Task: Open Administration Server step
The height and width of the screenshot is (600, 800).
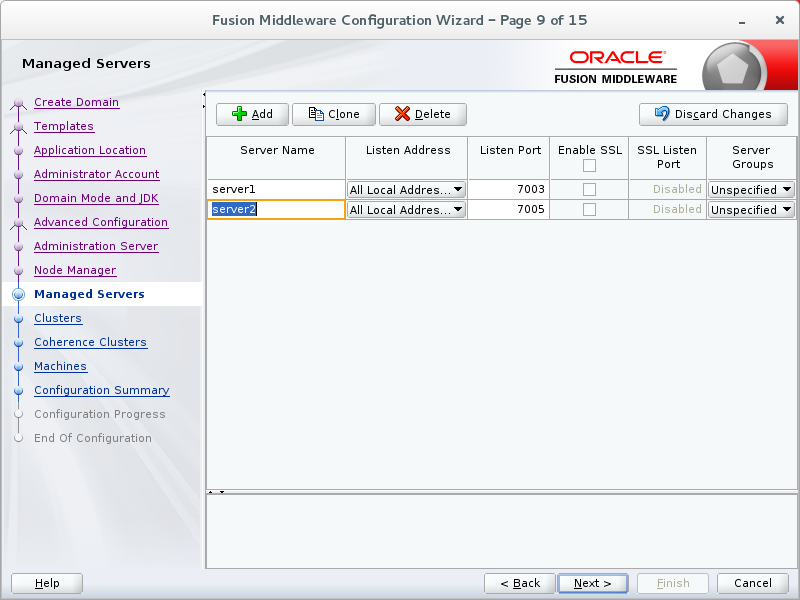Action: point(96,246)
